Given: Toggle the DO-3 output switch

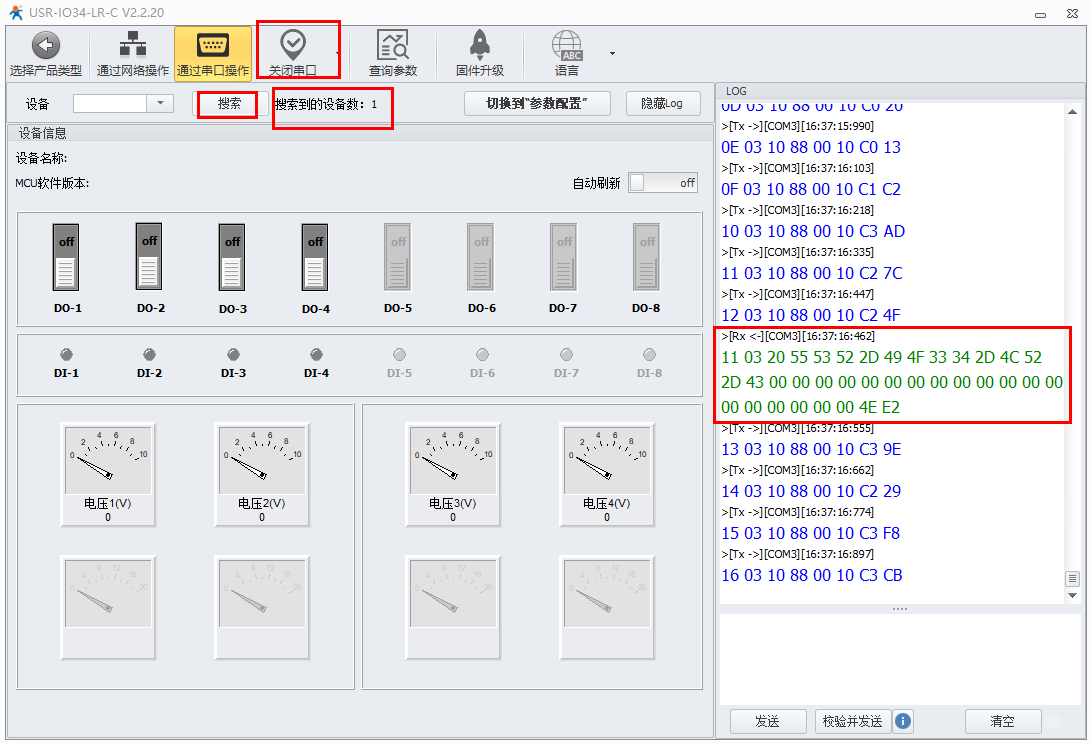Looking at the screenshot, I should [x=232, y=256].
